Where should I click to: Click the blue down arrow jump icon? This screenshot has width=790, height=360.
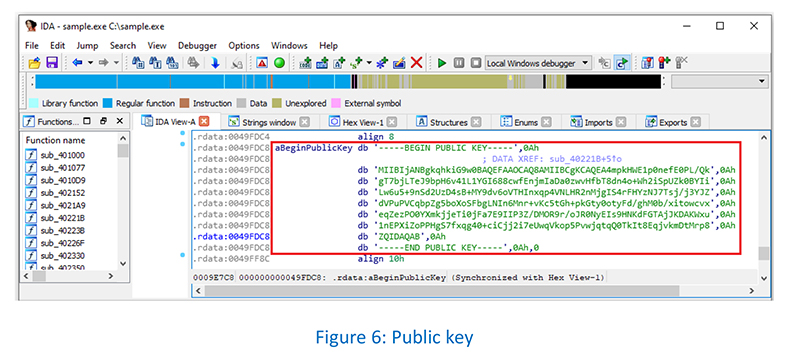pyautogui.click(x=215, y=63)
